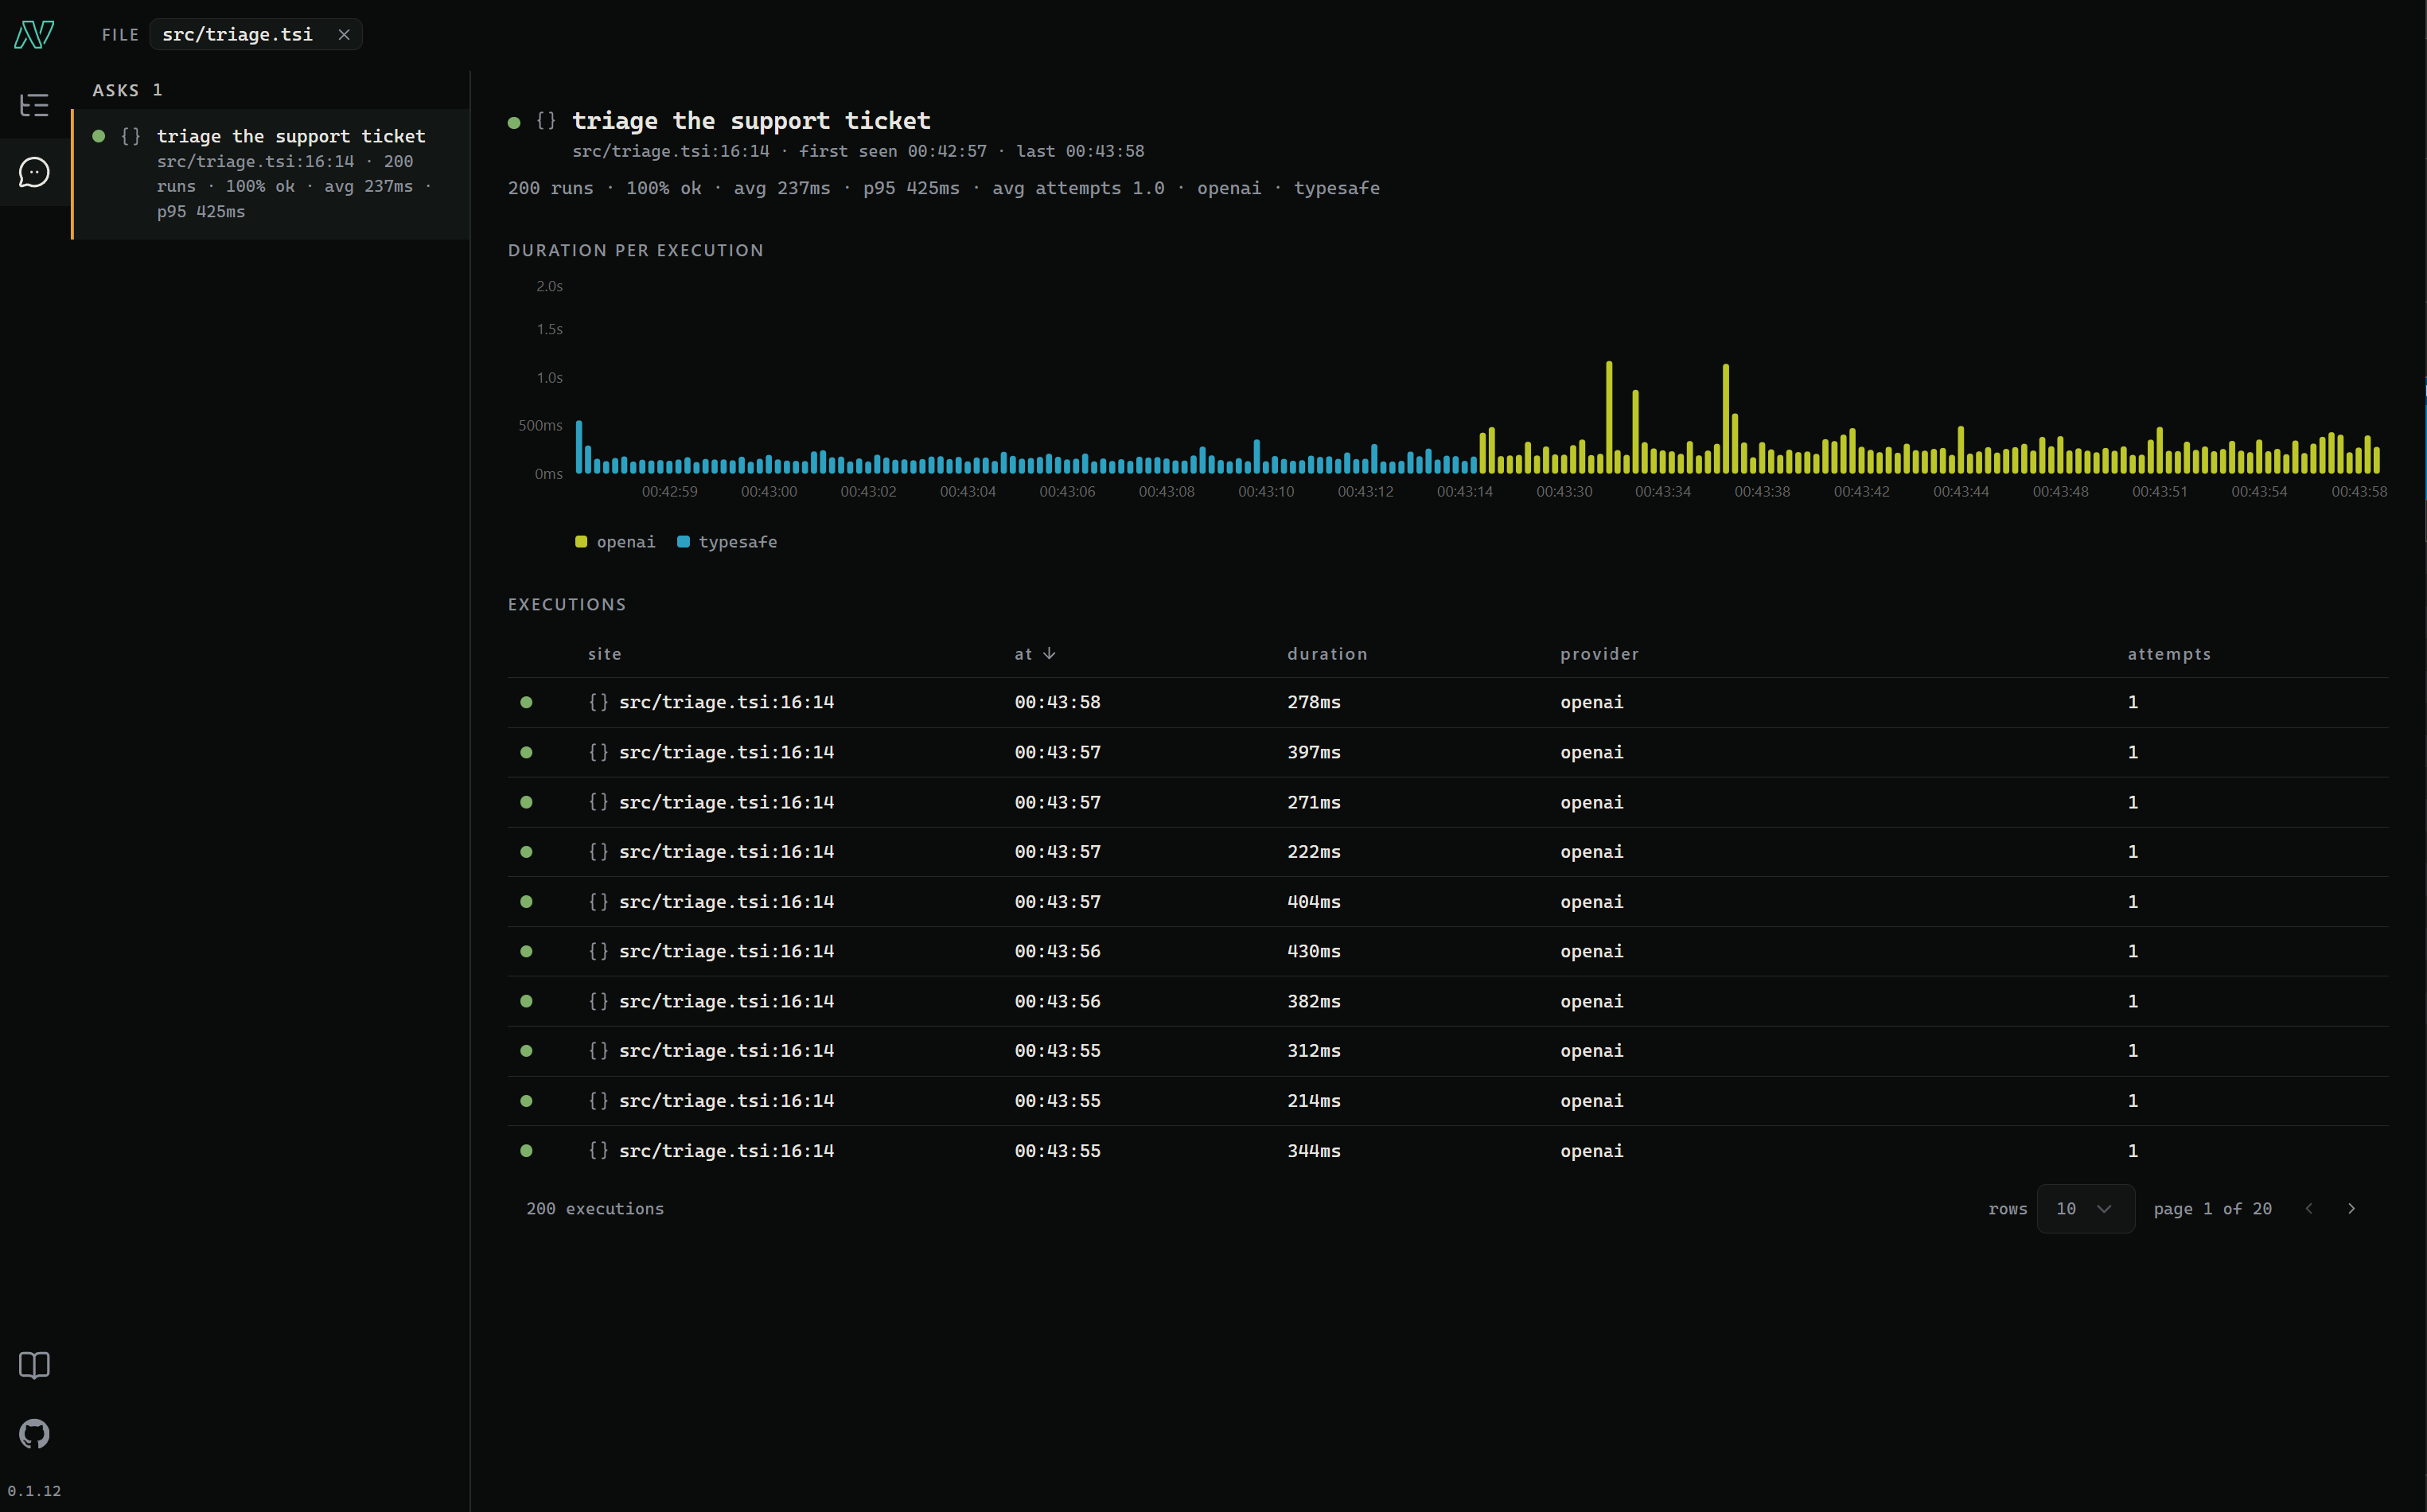Screen dimensions: 2427x1512
Task: Click braces icon in the 430ms row
Action: tap(598, 951)
